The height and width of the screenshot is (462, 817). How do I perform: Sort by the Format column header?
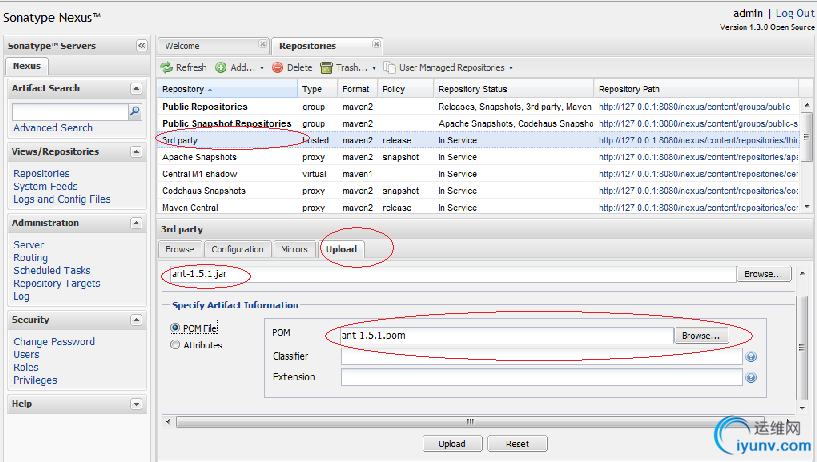(357, 89)
